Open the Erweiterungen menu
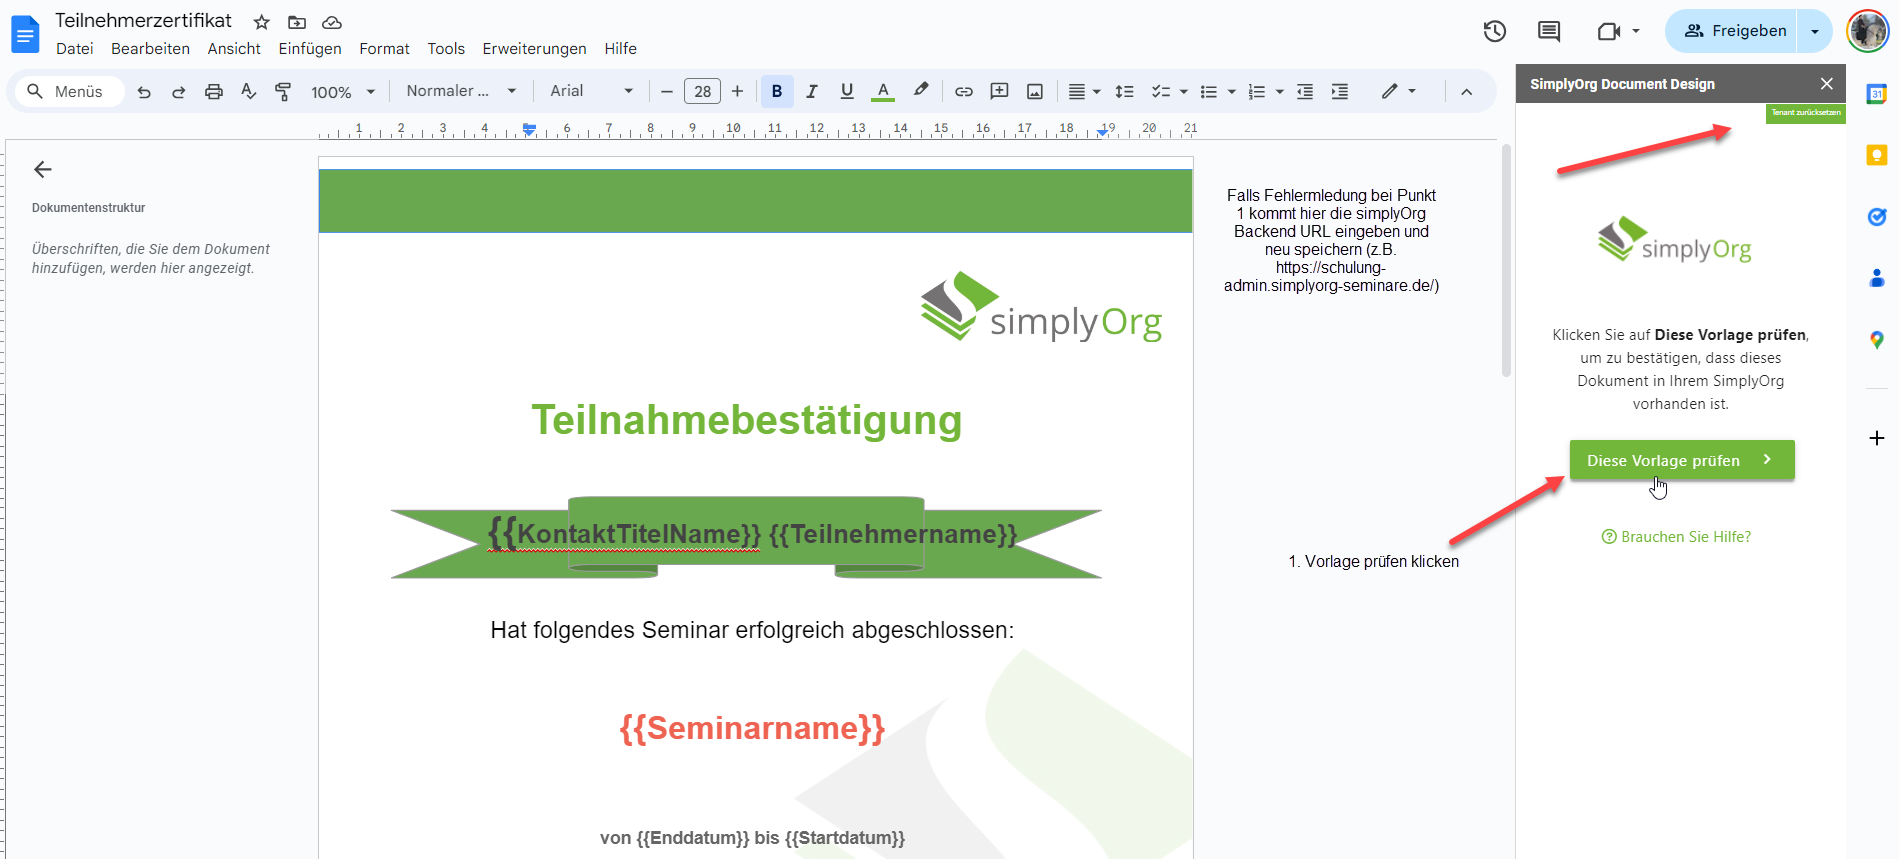Image resolution: width=1899 pixels, height=859 pixels. pos(534,49)
